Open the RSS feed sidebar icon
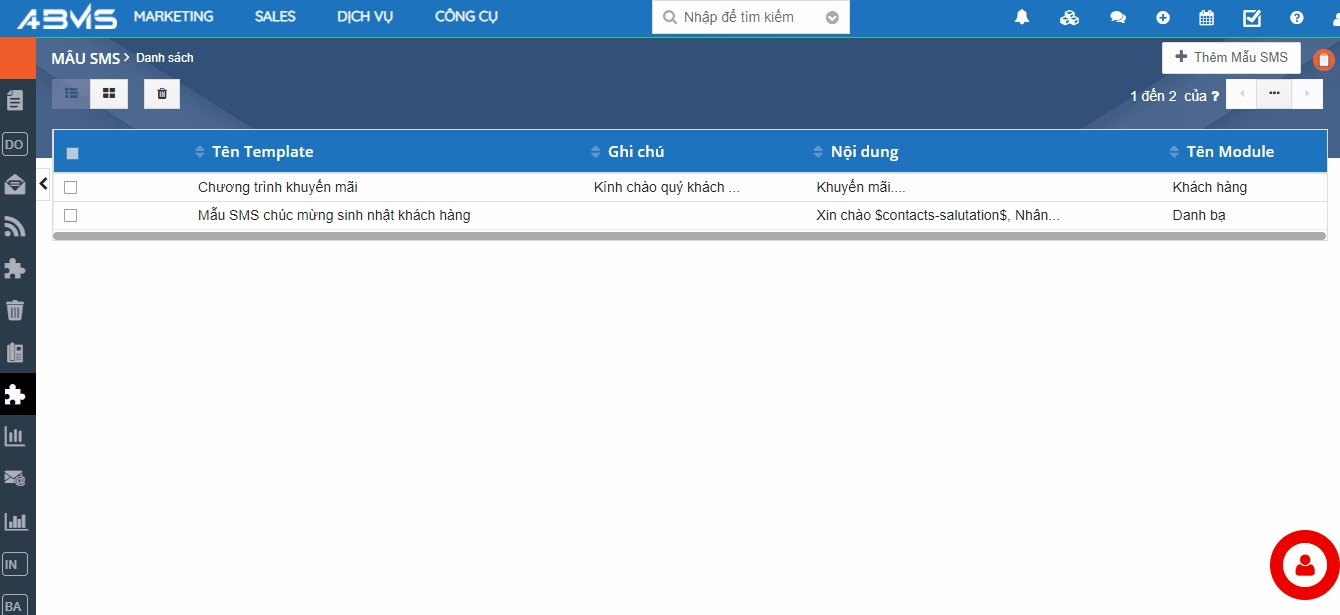 tap(15, 227)
